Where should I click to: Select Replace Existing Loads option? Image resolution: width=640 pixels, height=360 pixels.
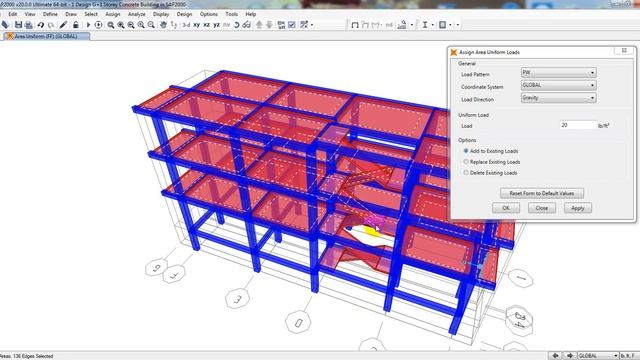point(492,162)
